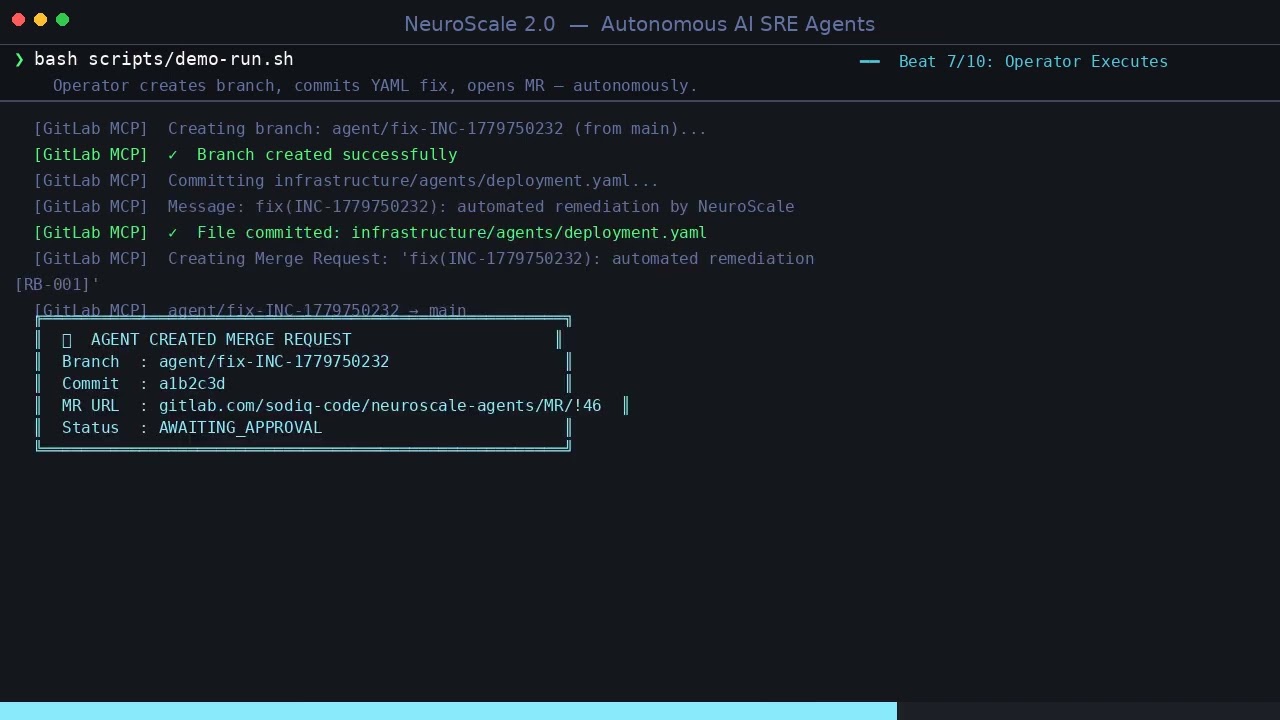Click the green checkmark next to Branch created
The height and width of the screenshot is (720, 1280).
tap(173, 155)
